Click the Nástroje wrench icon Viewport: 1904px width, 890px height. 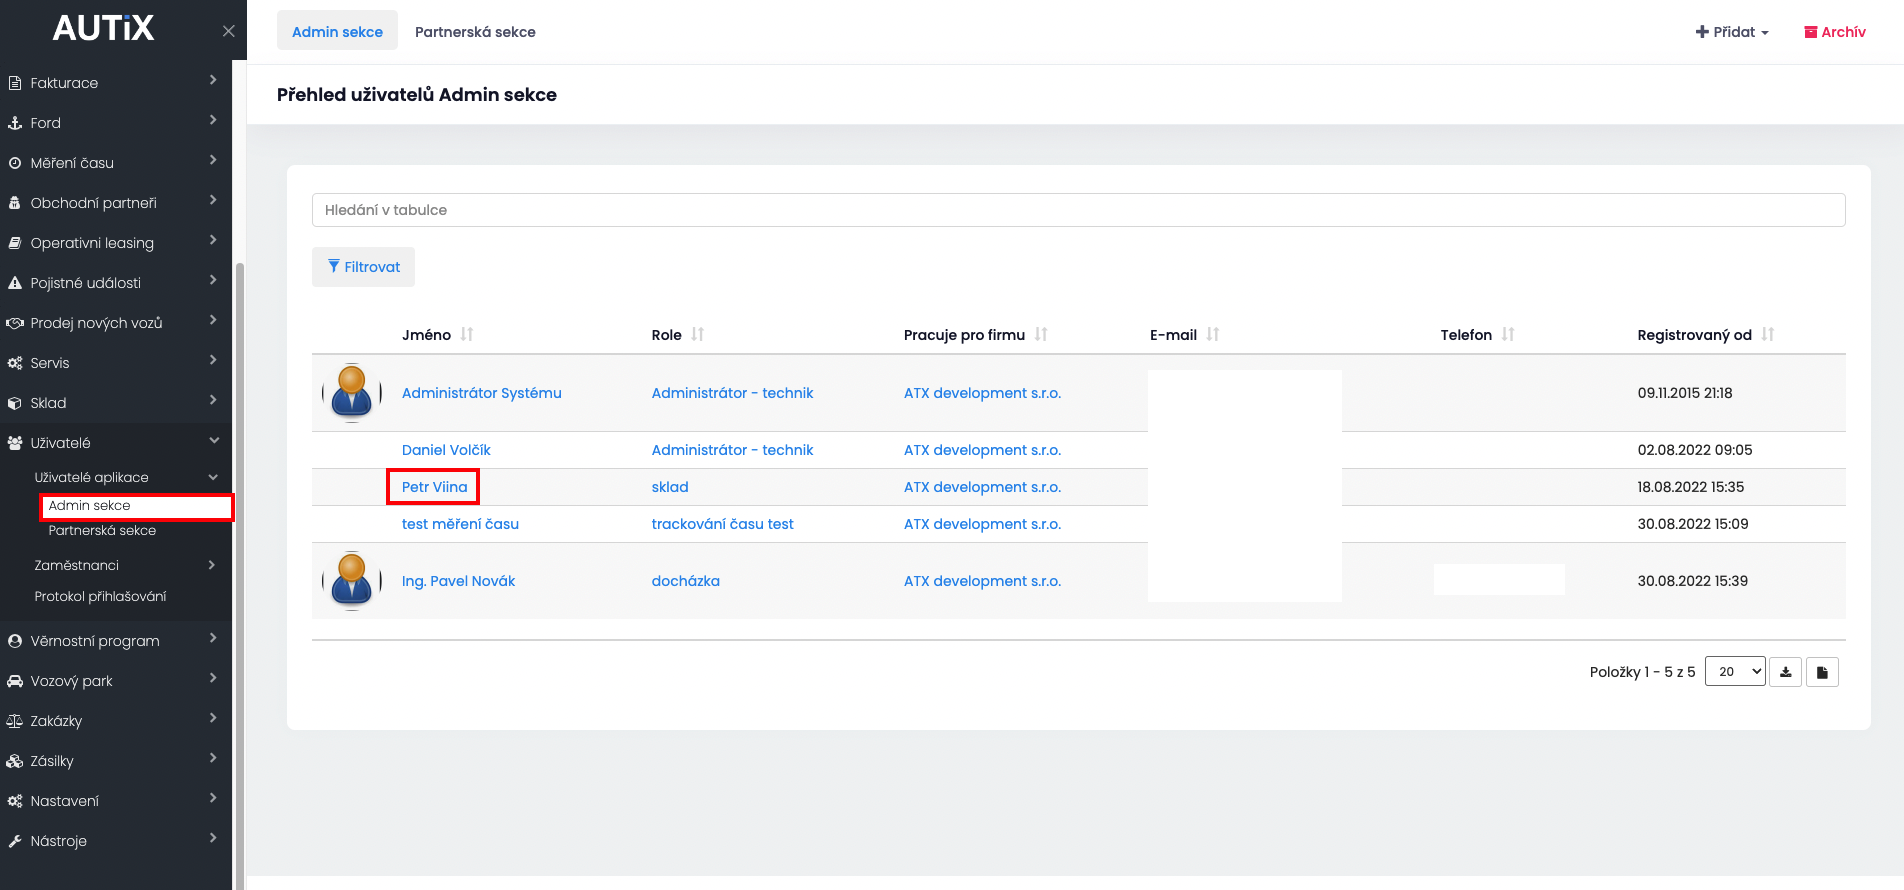tap(15, 841)
